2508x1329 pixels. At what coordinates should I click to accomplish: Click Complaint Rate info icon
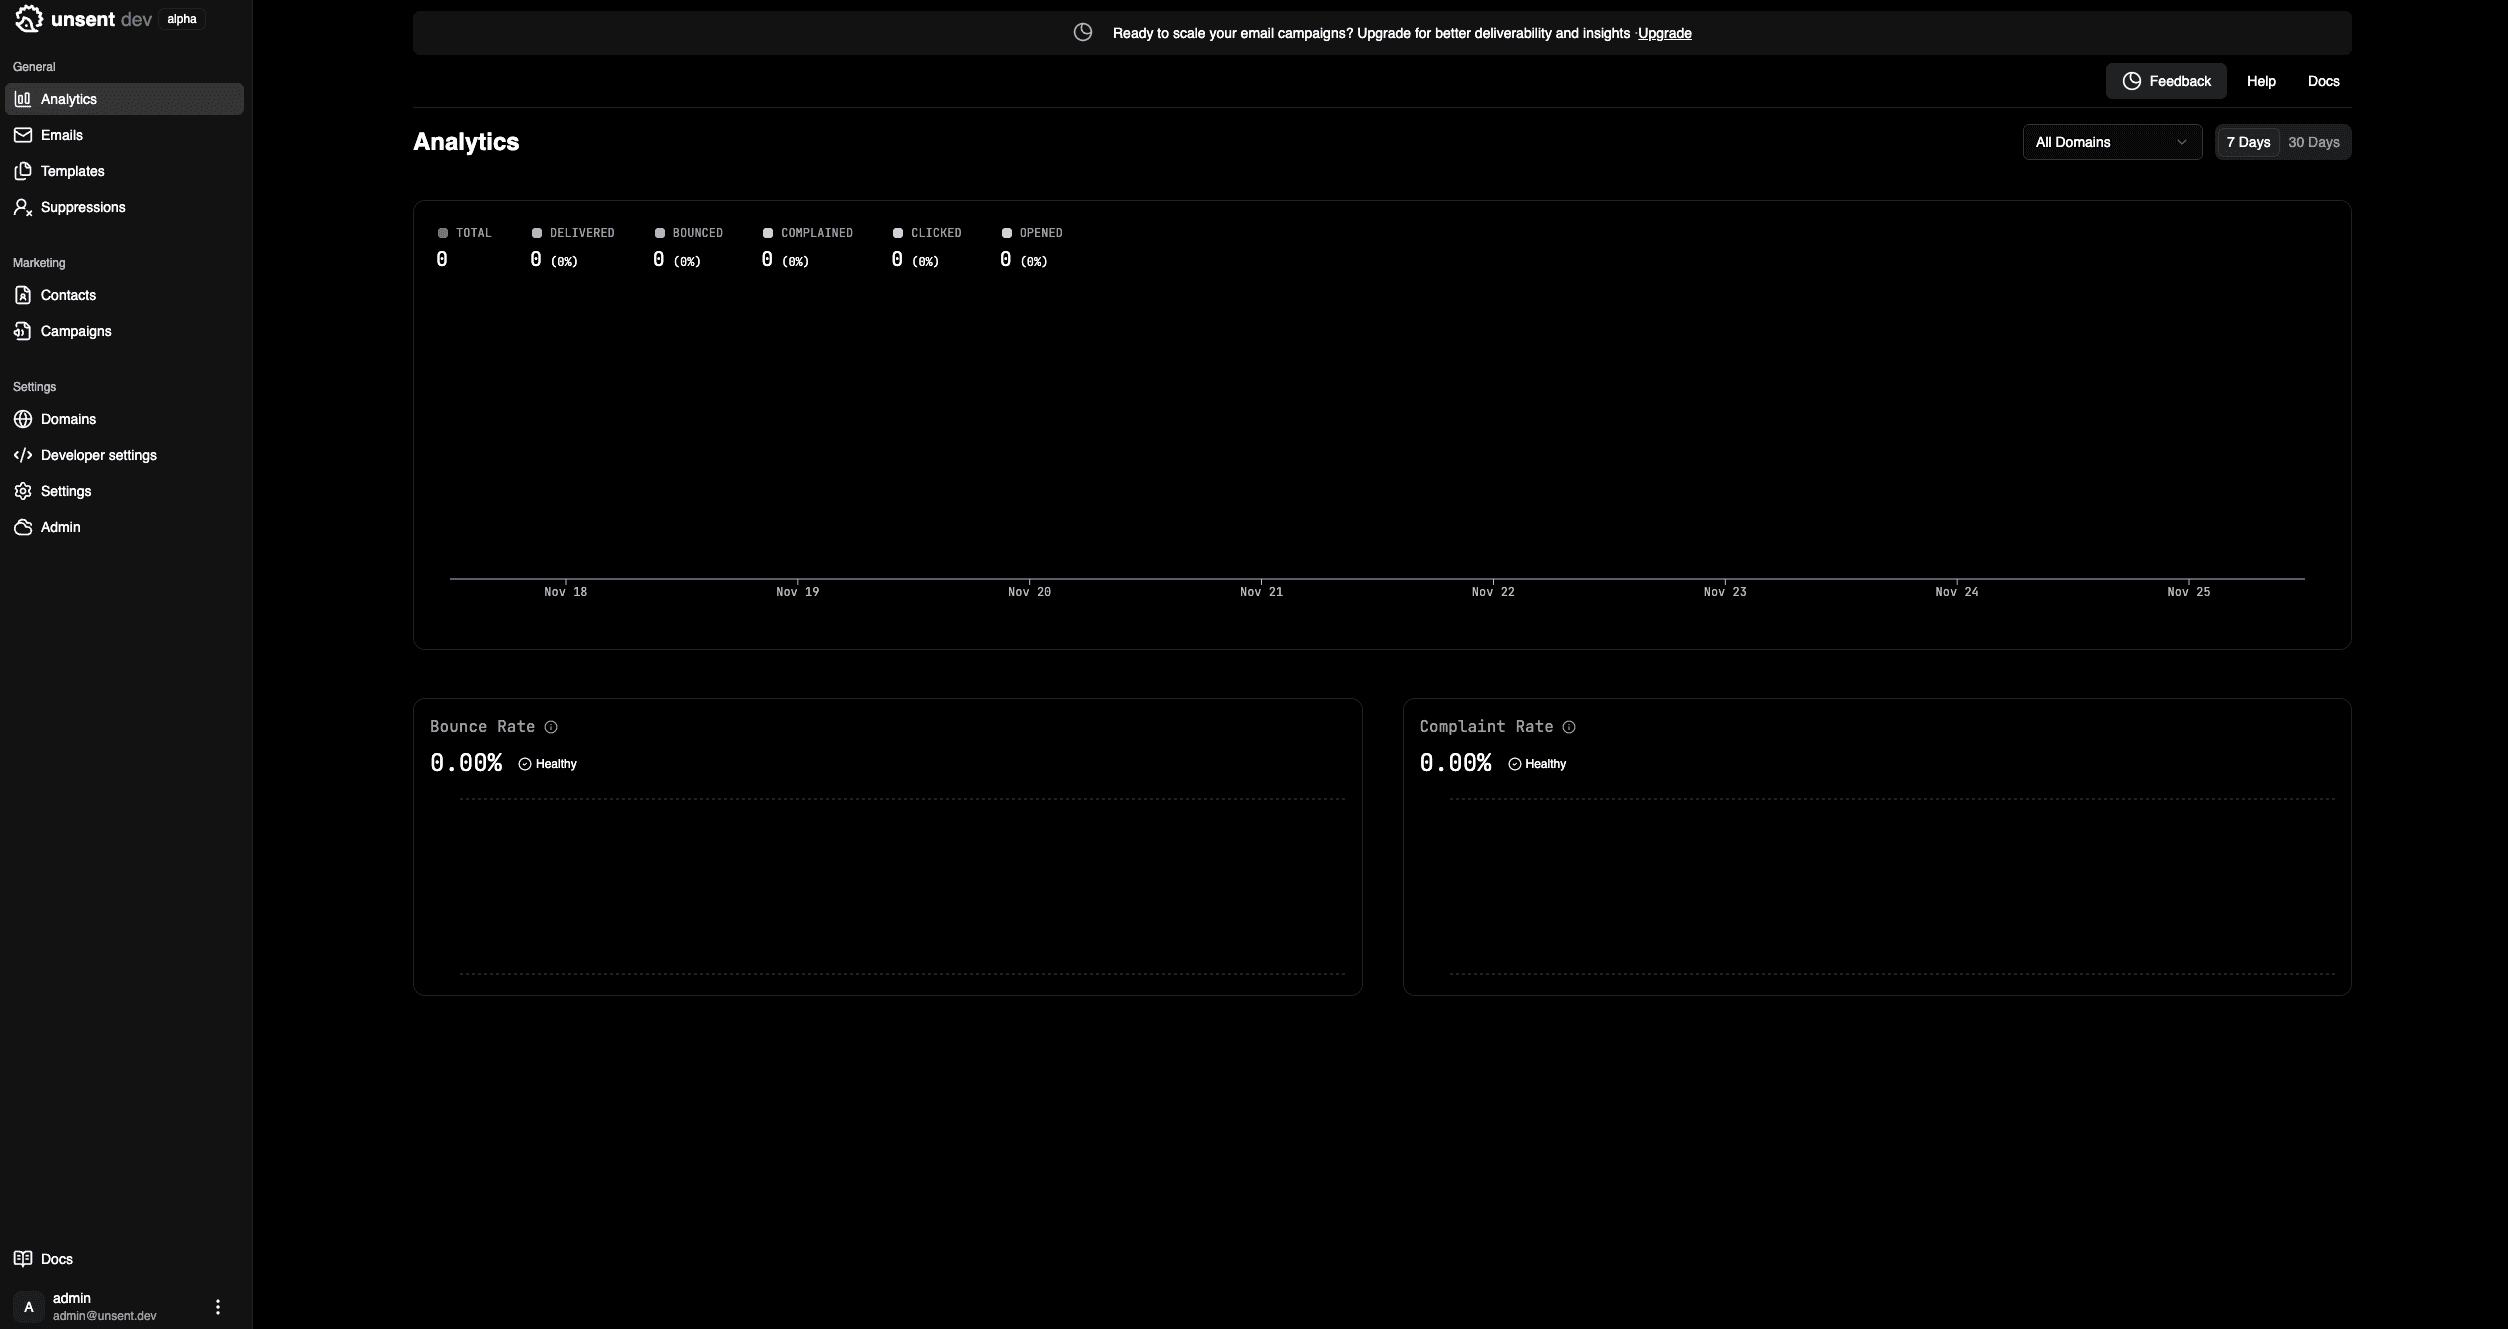[x=1569, y=727]
